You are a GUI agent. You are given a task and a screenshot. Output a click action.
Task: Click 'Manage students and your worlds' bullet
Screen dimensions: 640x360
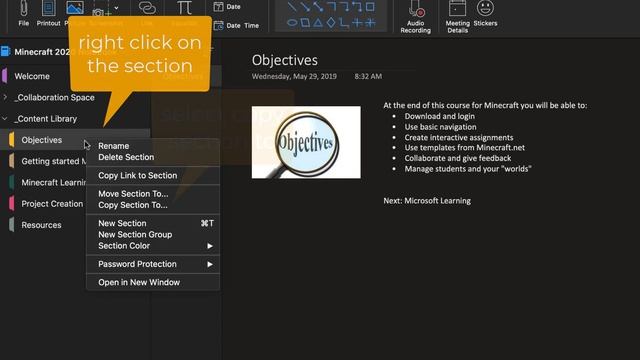[468, 169]
